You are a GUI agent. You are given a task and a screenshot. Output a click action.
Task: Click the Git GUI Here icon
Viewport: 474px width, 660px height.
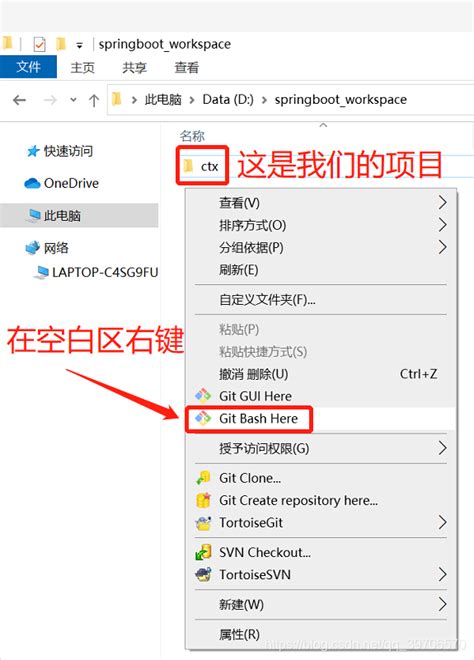click(202, 396)
